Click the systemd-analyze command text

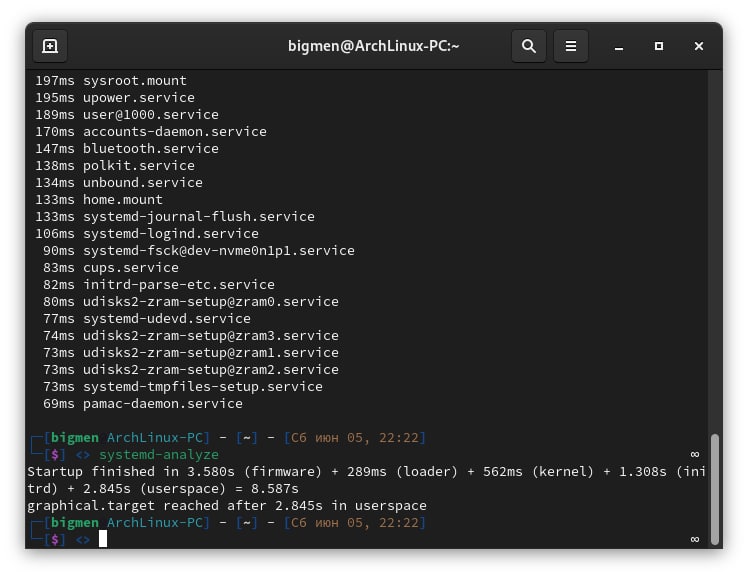[x=159, y=454]
